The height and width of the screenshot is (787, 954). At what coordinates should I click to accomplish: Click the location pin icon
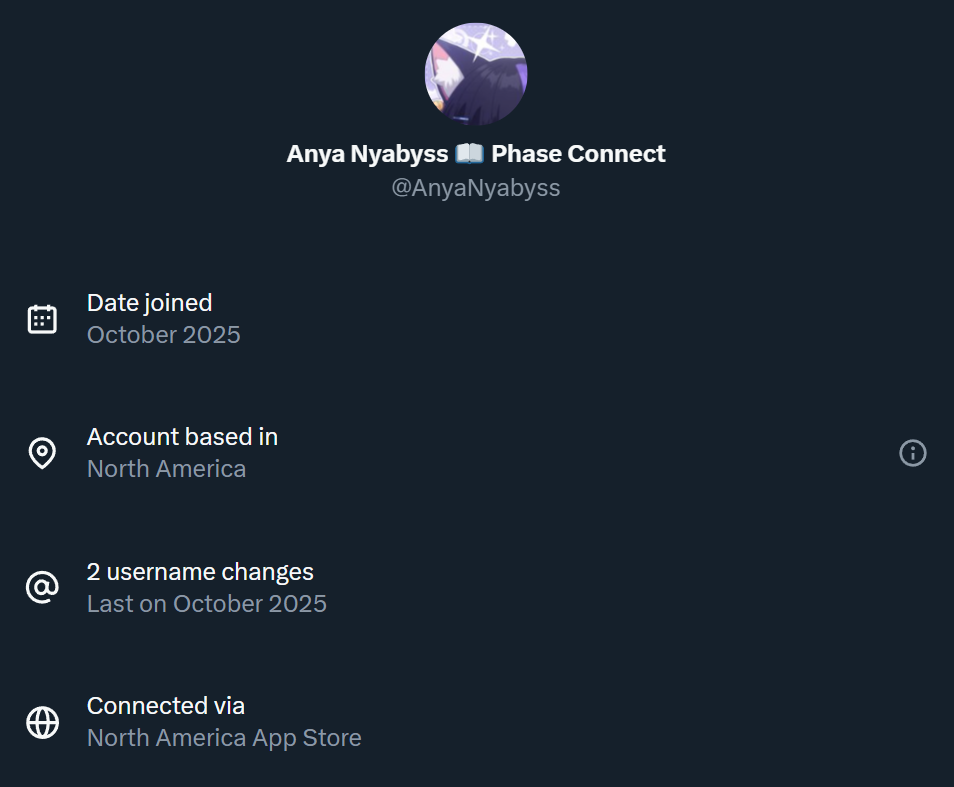pos(42,453)
